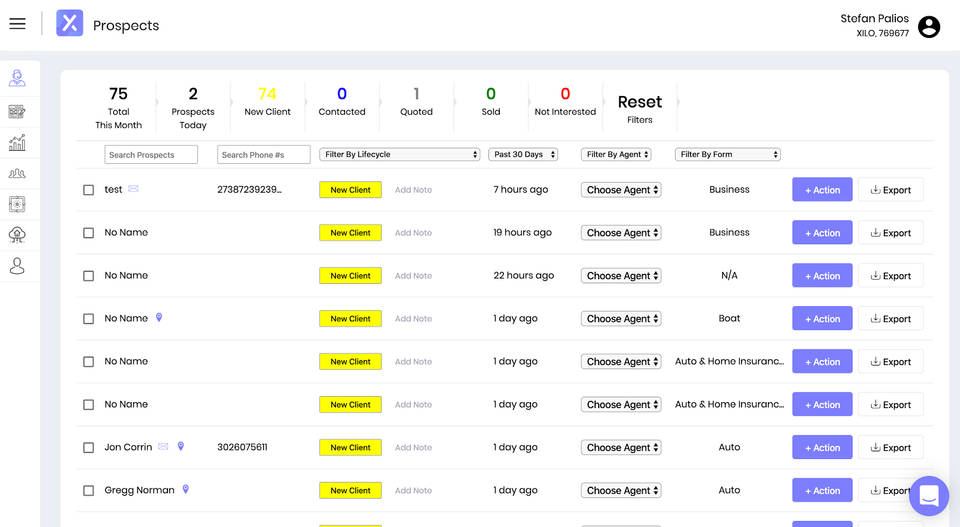Click + Action in the Boat row
The width and height of the screenshot is (960, 527).
tap(822, 318)
